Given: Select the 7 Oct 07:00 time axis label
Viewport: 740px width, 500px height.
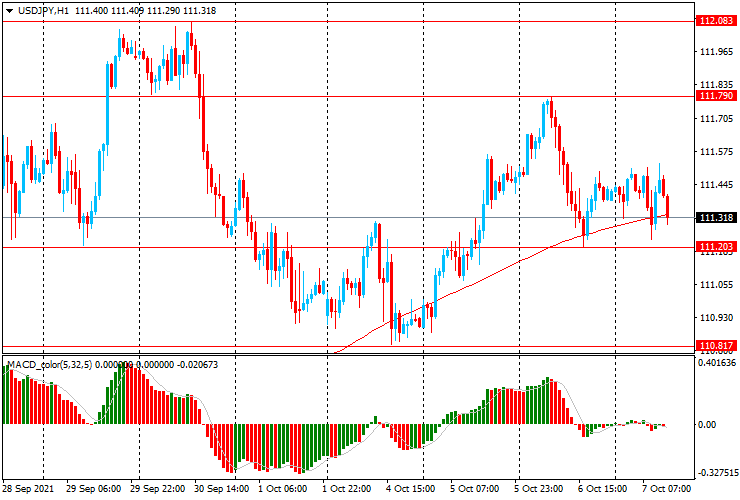Looking at the screenshot, I should [666, 489].
